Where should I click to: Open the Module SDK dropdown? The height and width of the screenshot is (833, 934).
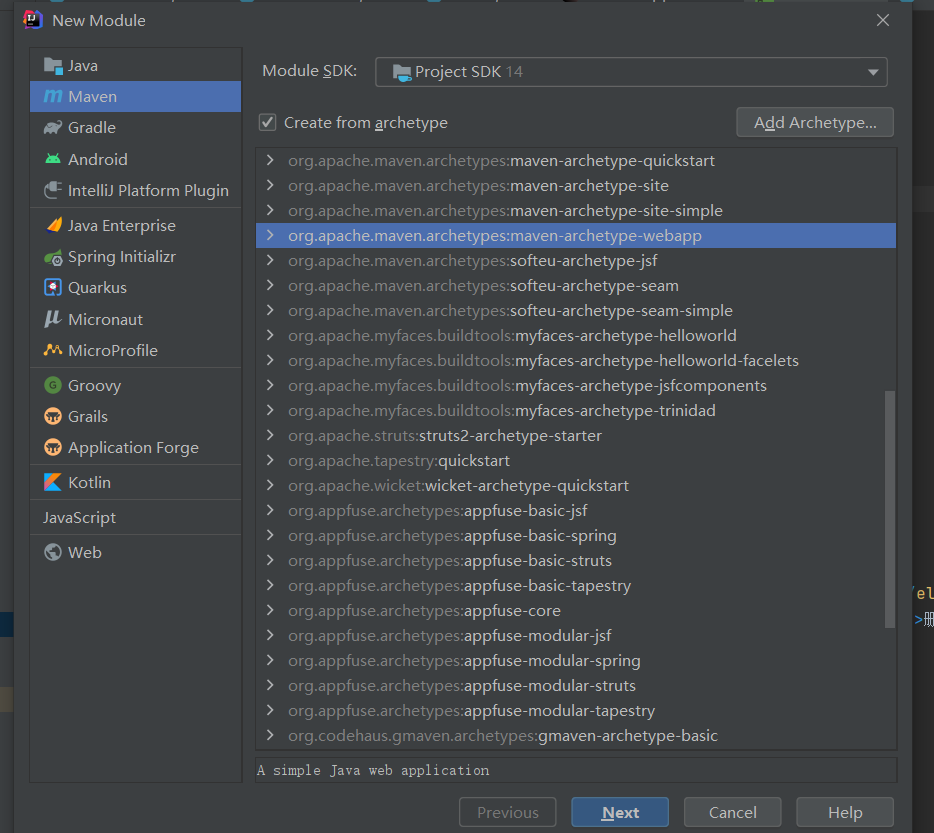click(631, 72)
